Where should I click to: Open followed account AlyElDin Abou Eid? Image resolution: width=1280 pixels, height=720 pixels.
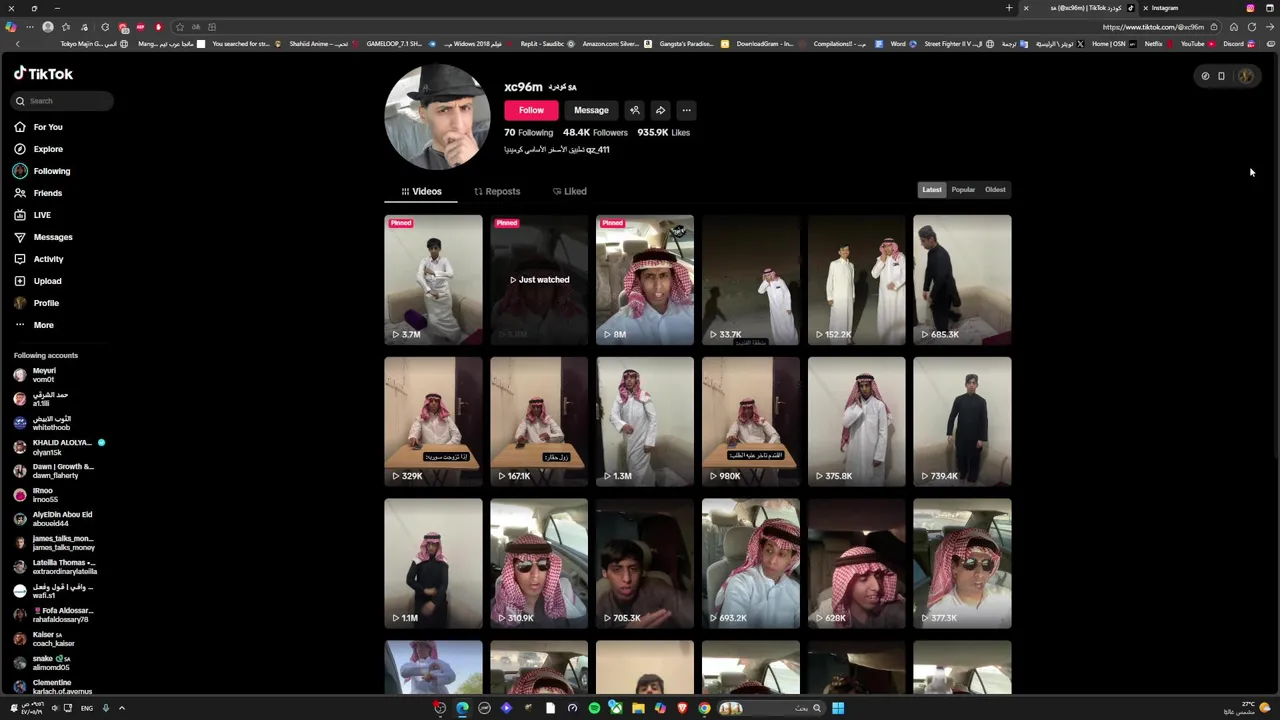[52, 519]
